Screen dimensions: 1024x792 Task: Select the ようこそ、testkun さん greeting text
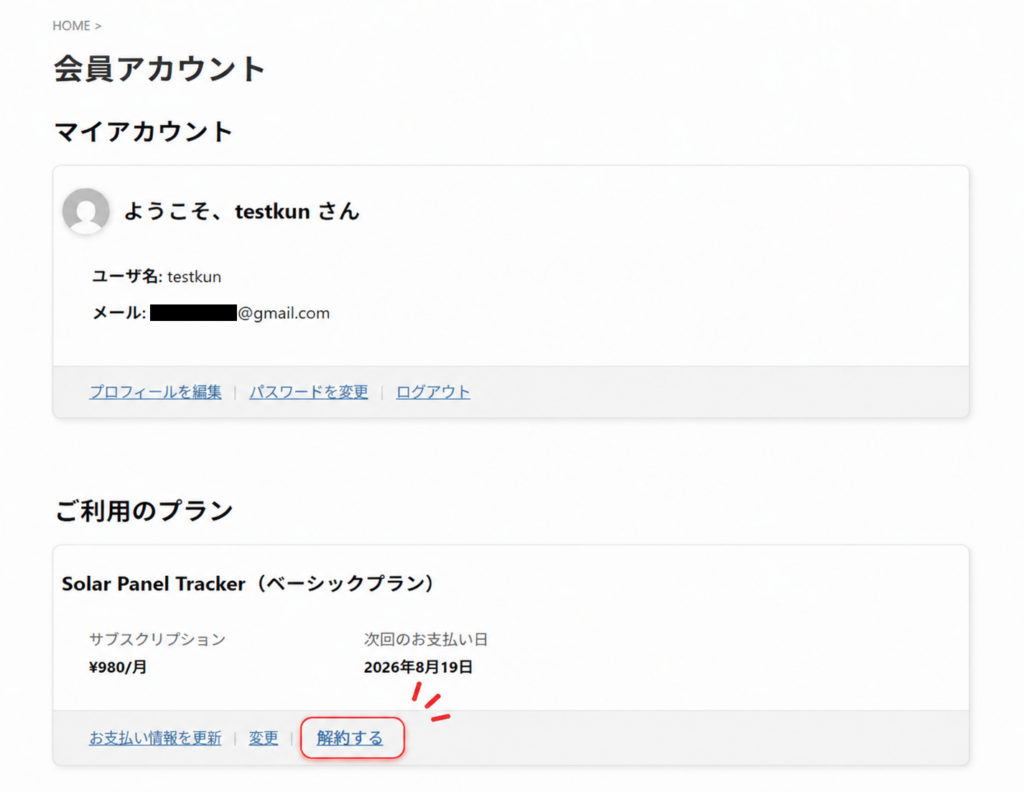(x=242, y=211)
